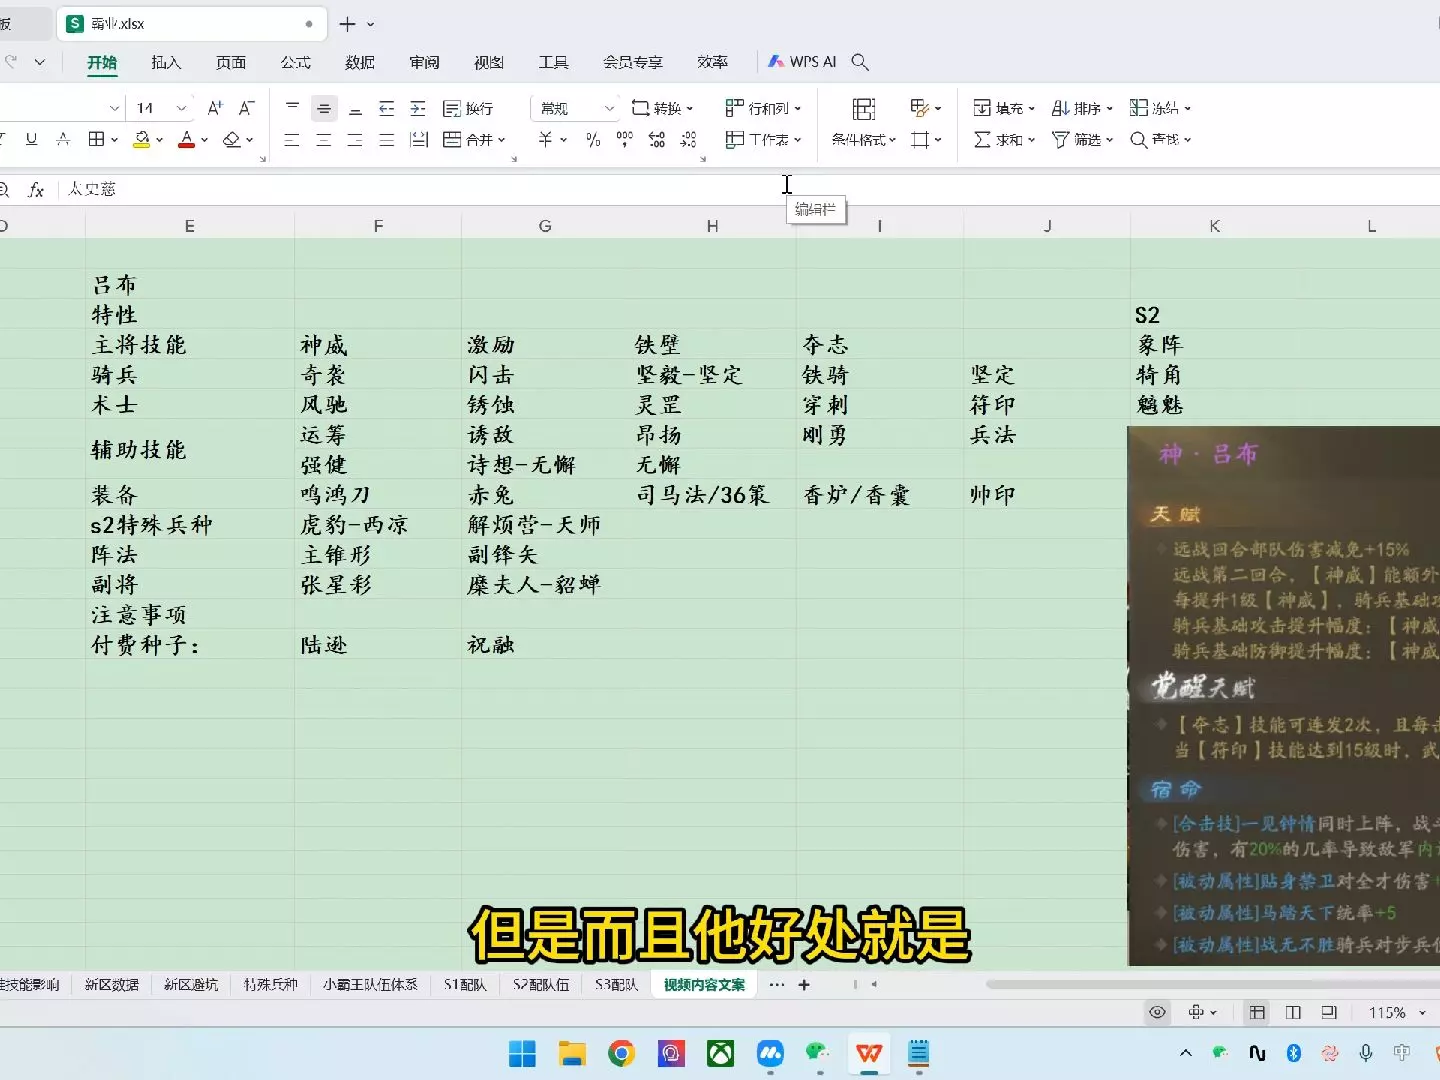This screenshot has height=1080, width=1440.
Task: Select column G header
Action: point(545,226)
